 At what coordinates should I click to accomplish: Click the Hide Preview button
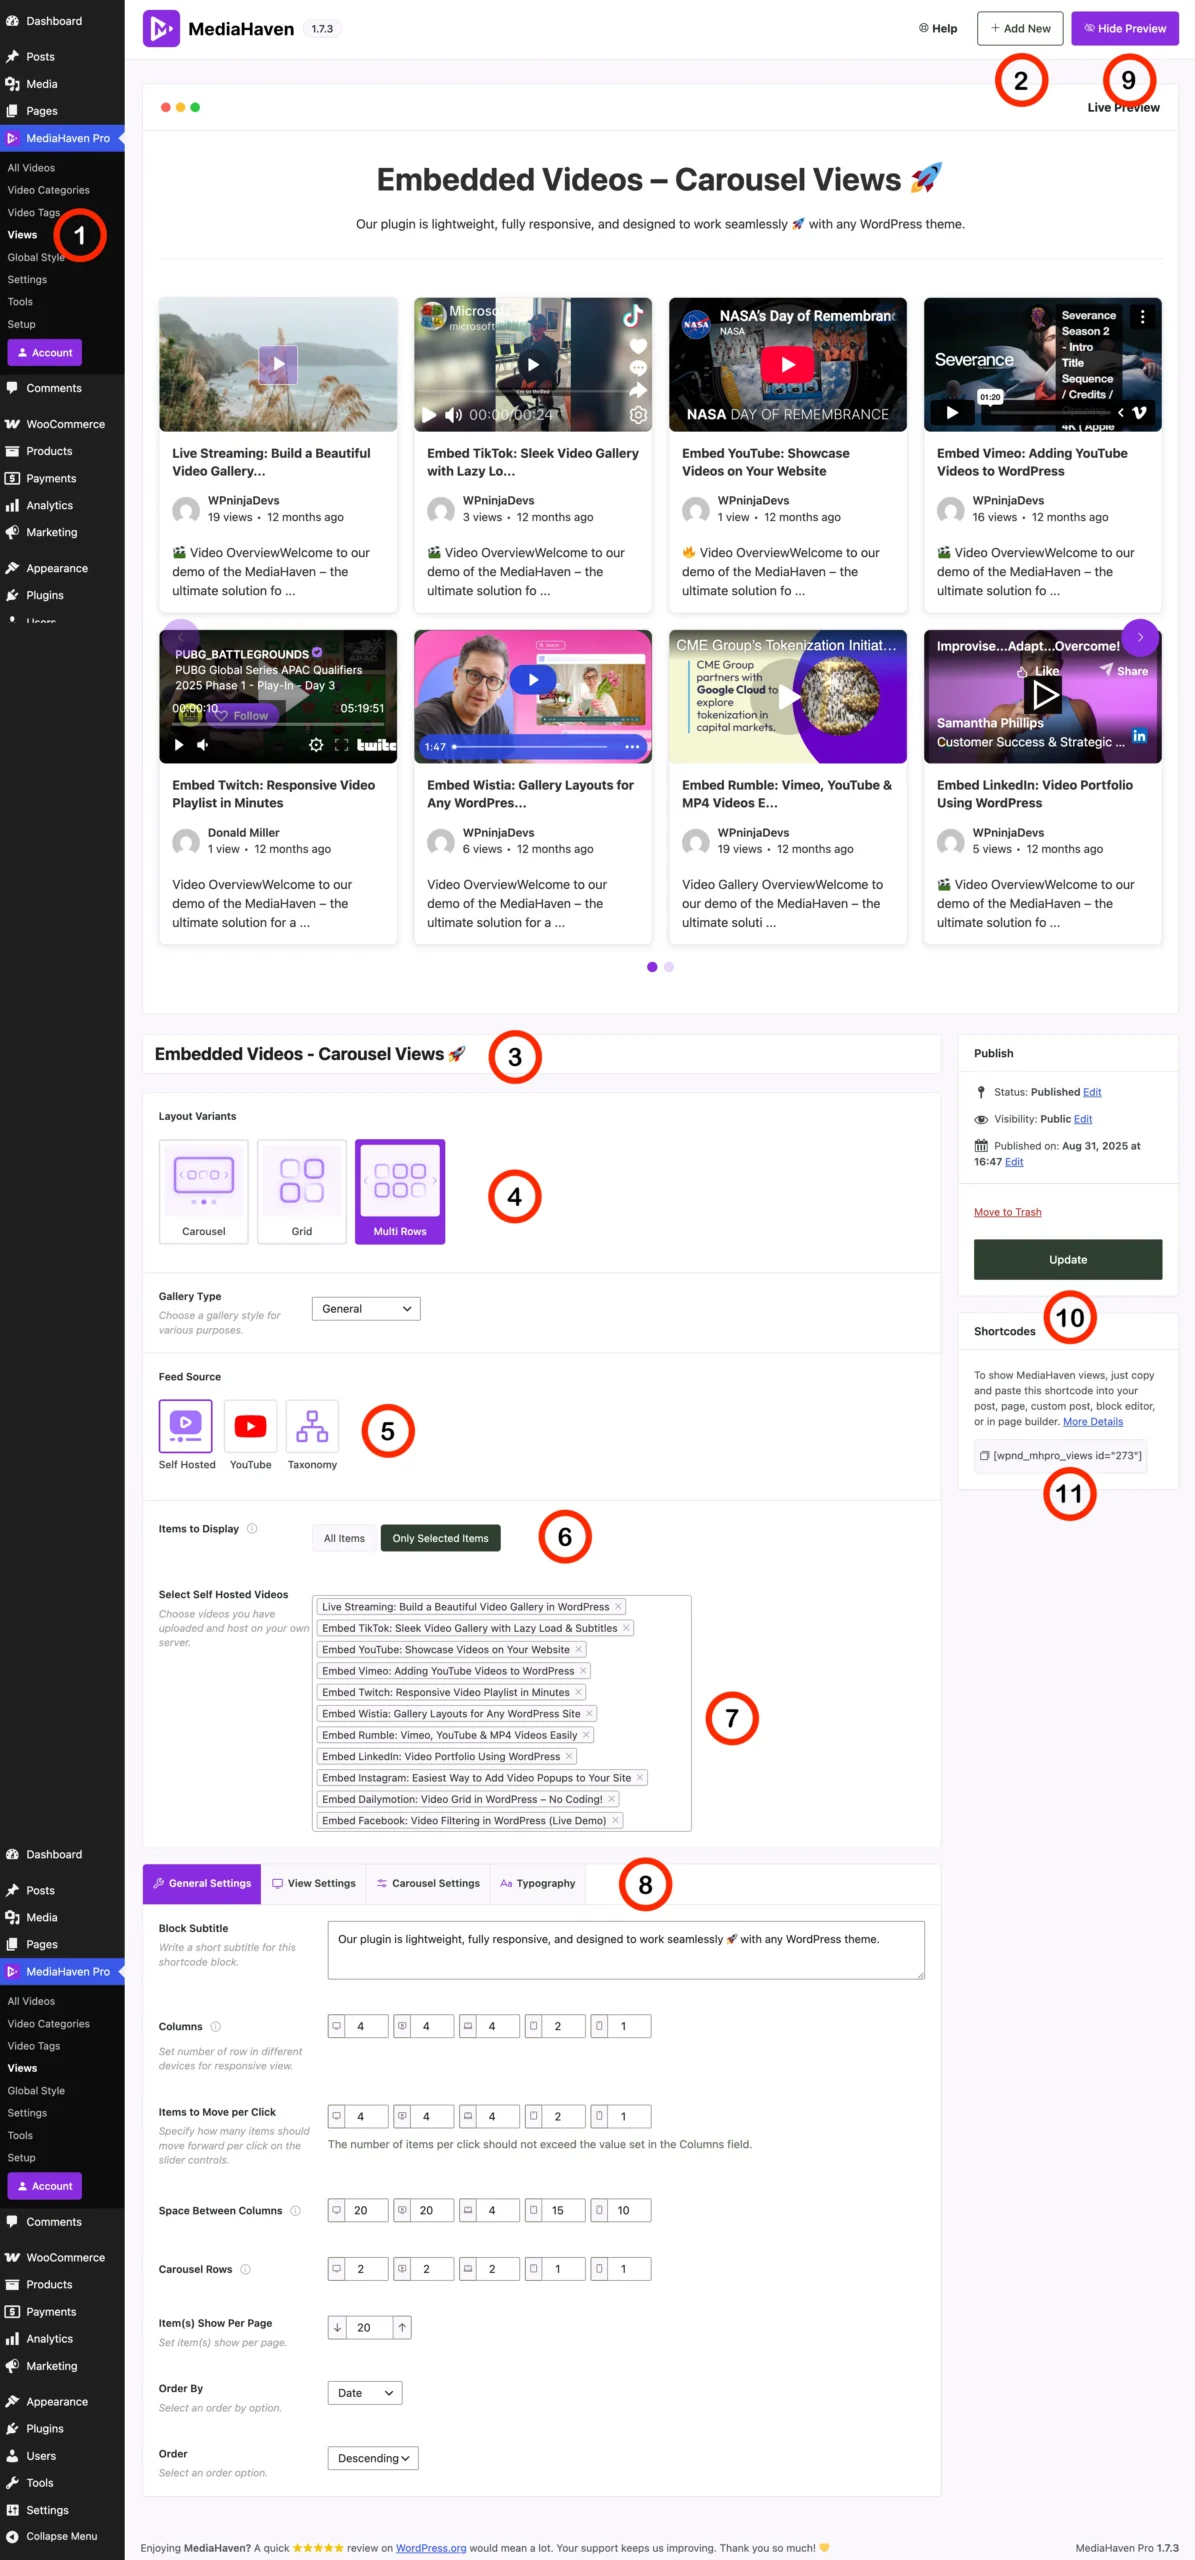pos(1125,28)
